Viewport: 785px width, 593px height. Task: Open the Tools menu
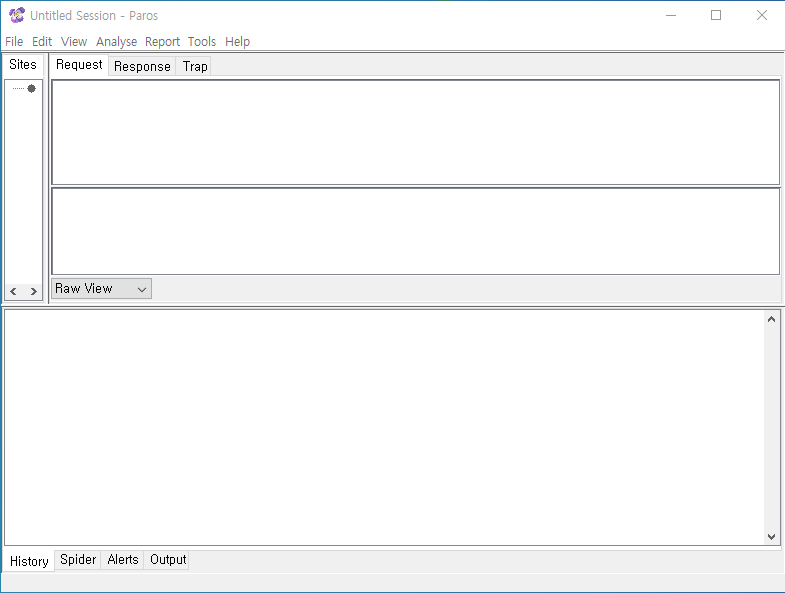click(202, 42)
